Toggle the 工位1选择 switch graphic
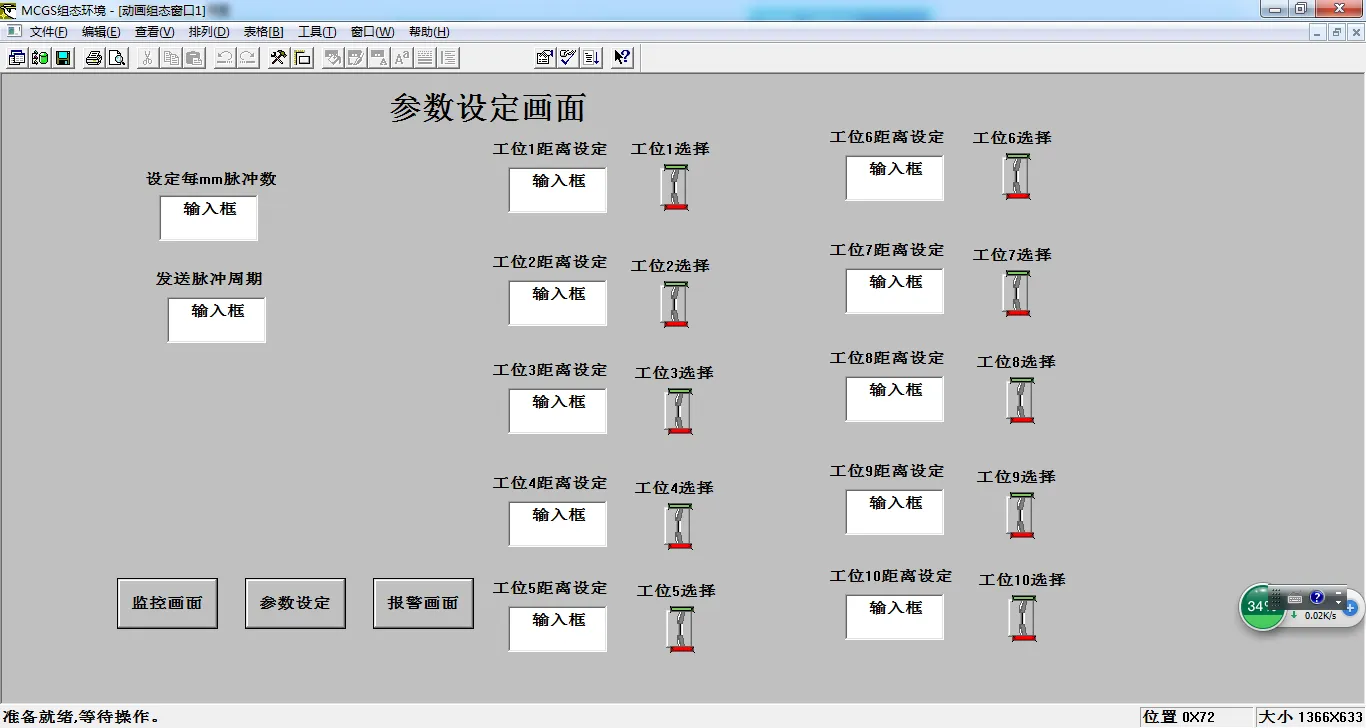The image size is (1366, 728). pos(675,188)
